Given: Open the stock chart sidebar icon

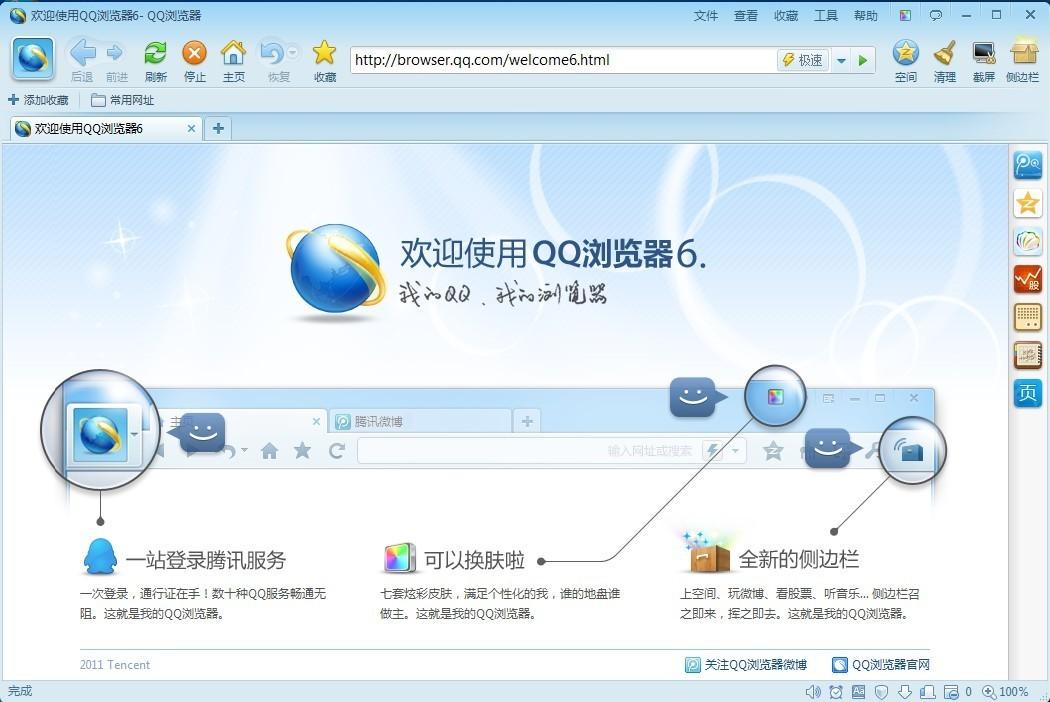Looking at the screenshot, I should 1027,279.
